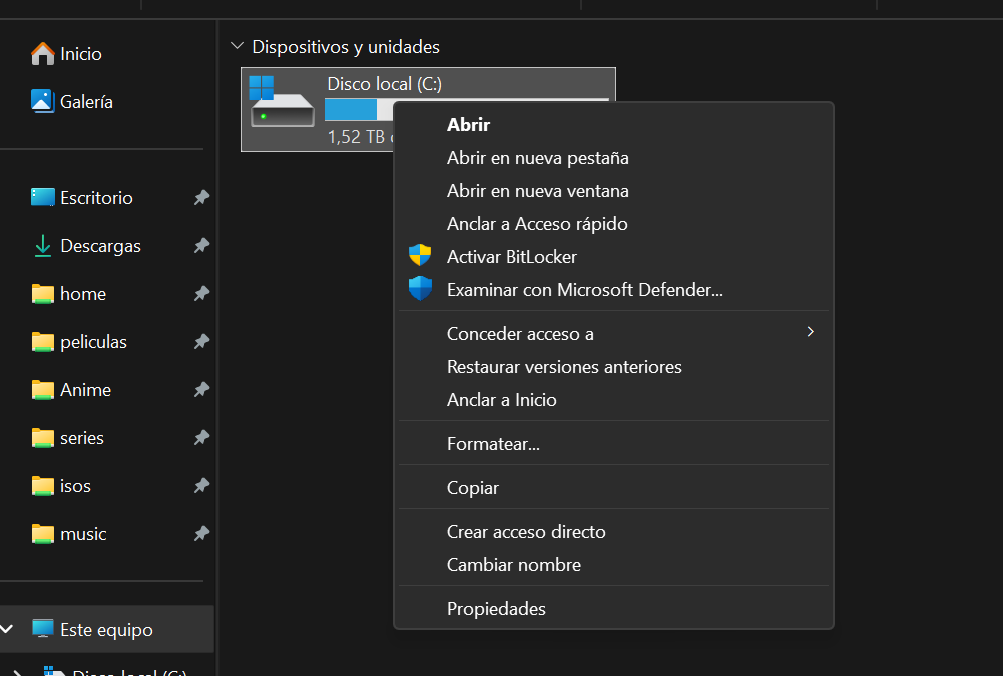Go to Descargas quick access entry

pyautogui.click(x=100, y=246)
